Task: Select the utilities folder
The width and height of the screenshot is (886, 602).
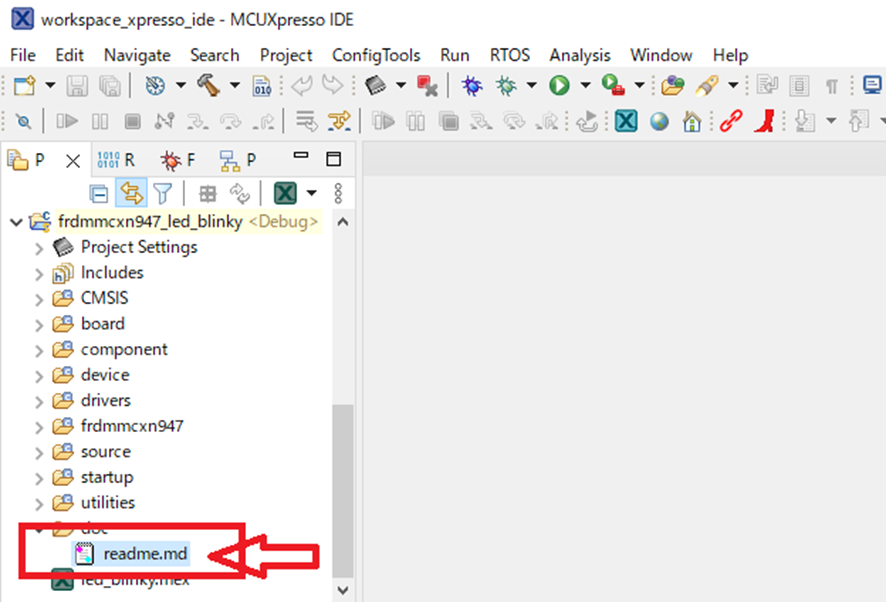Action: tap(108, 503)
